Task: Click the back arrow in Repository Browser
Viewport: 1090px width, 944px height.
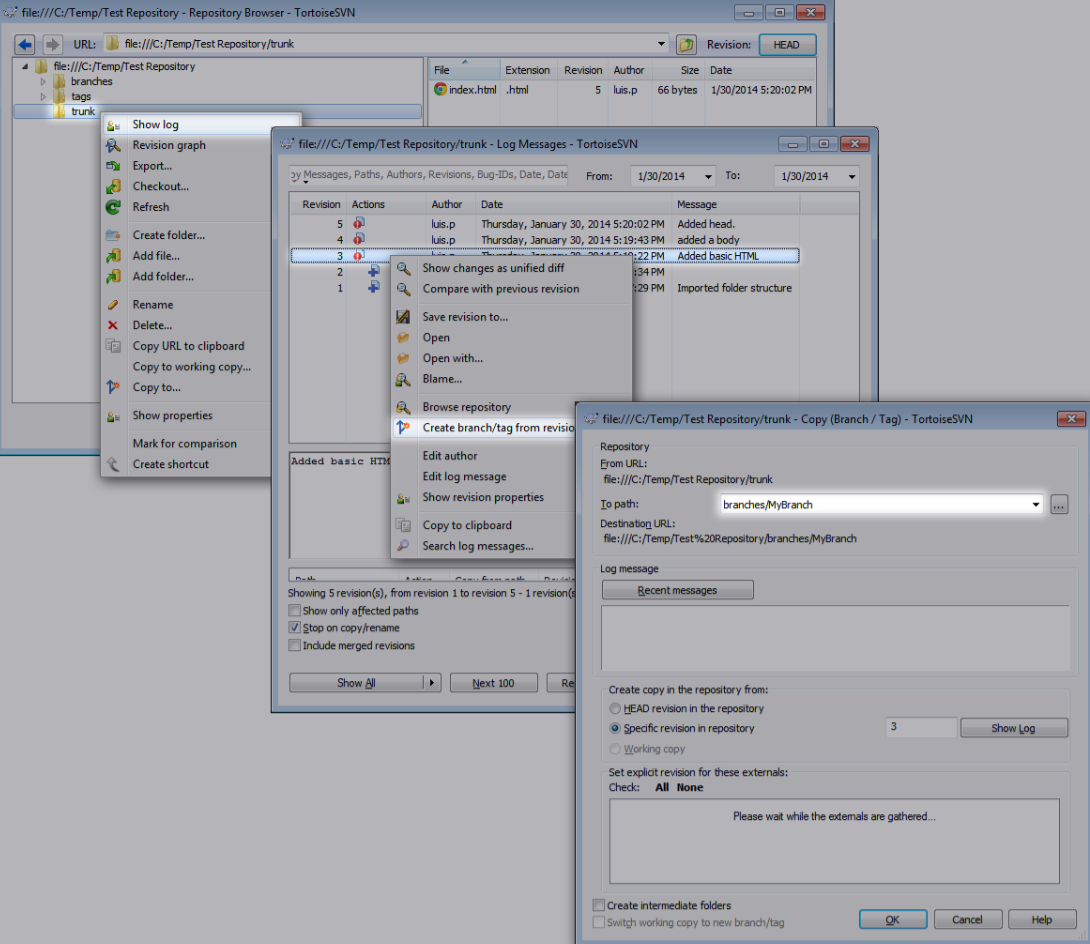Action: pyautogui.click(x=25, y=44)
